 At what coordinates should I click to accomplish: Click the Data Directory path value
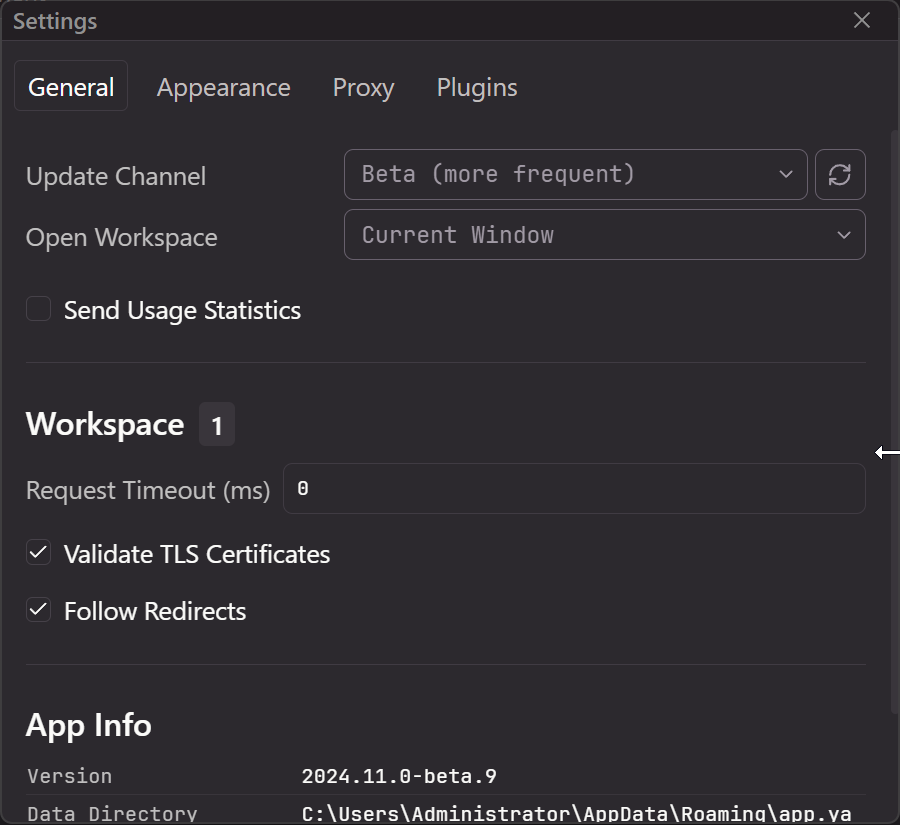point(576,813)
